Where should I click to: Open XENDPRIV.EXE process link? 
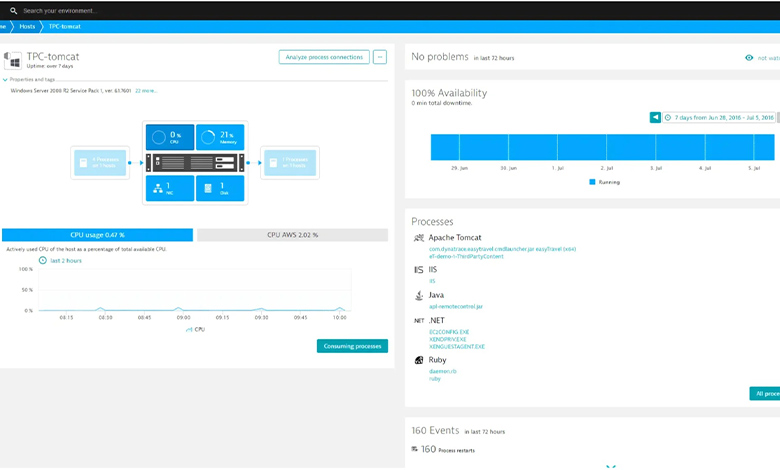coord(448,339)
